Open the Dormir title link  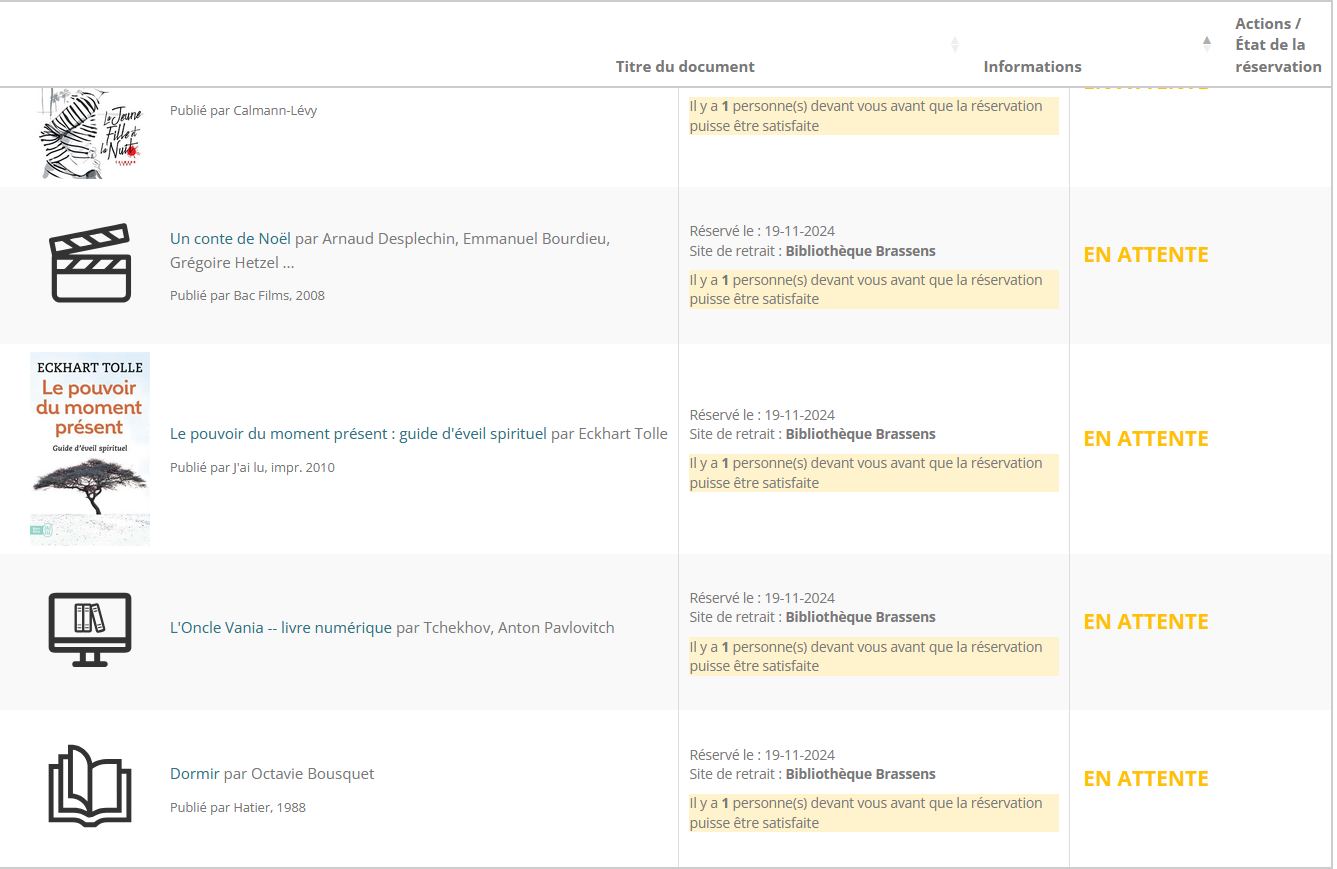(194, 773)
